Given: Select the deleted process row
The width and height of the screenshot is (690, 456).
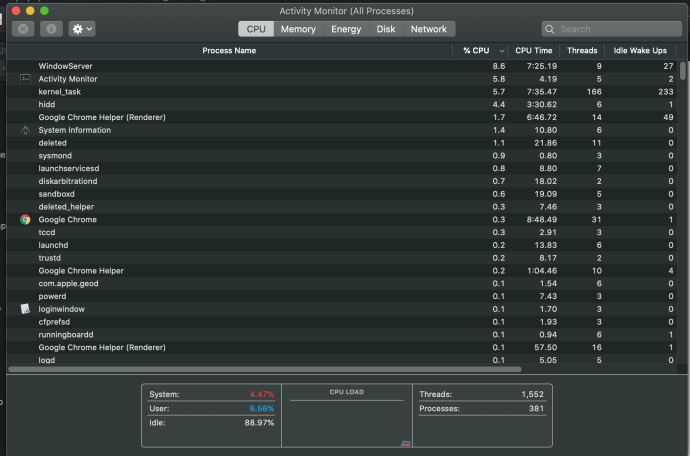Looking at the screenshot, I should coord(342,143).
